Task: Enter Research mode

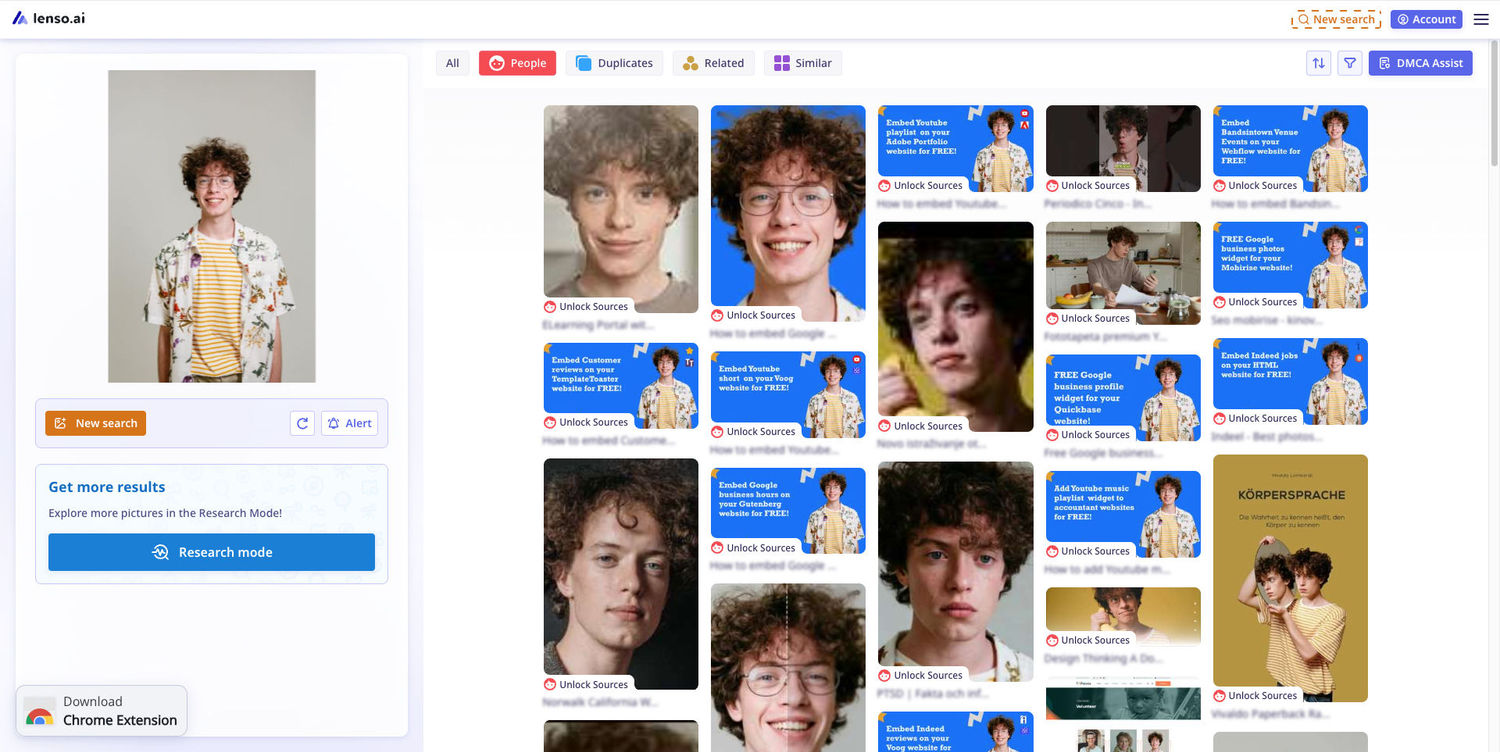Action: (212, 552)
